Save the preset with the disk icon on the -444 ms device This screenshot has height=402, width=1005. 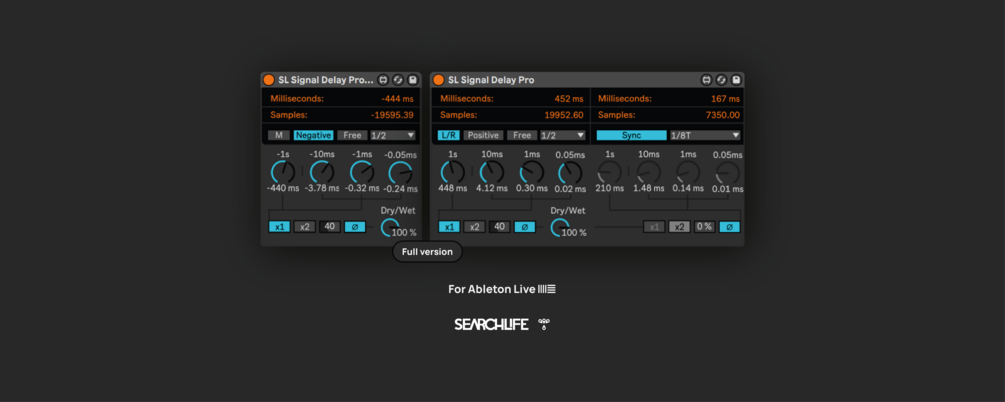tap(413, 80)
